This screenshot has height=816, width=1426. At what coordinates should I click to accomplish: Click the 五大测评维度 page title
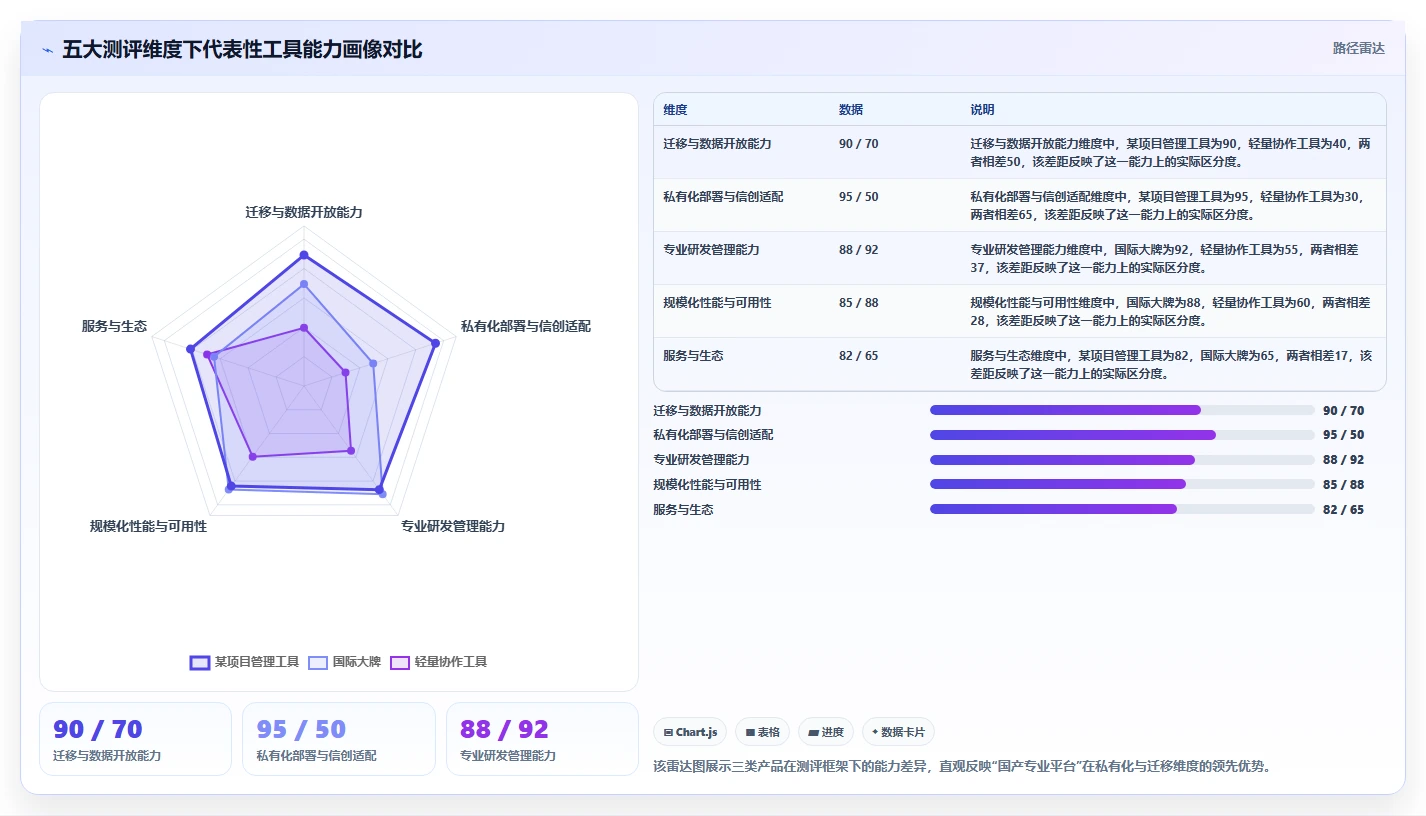point(242,49)
